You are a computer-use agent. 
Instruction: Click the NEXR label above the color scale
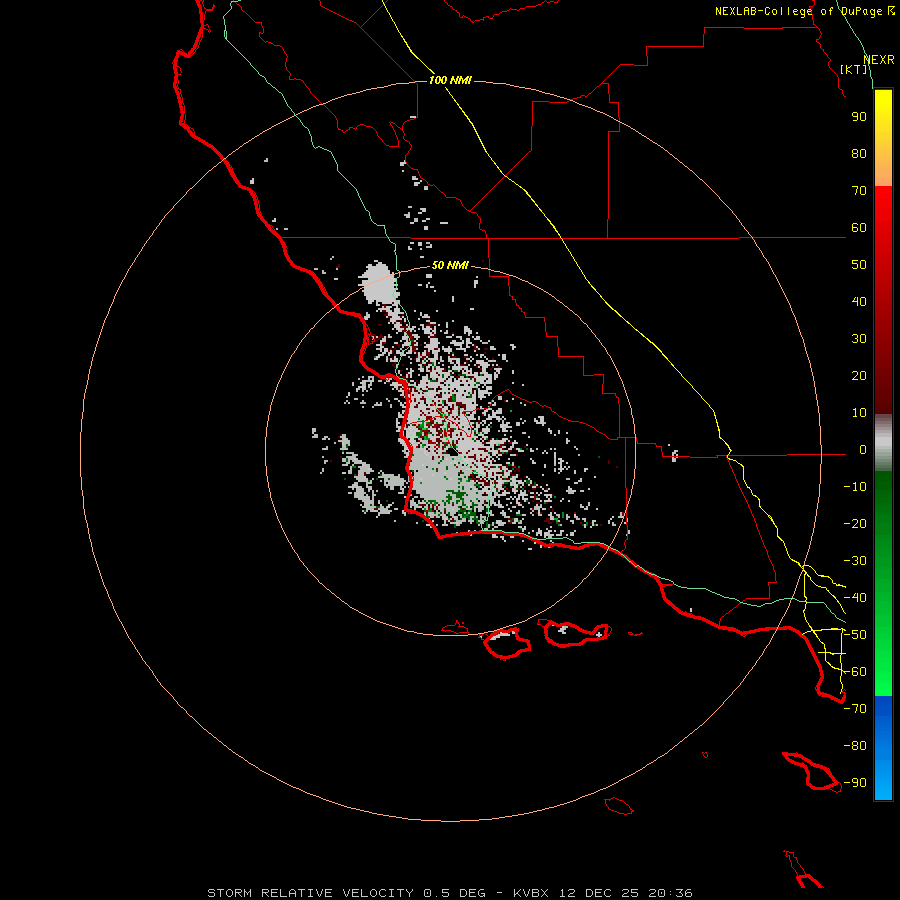(x=879, y=60)
